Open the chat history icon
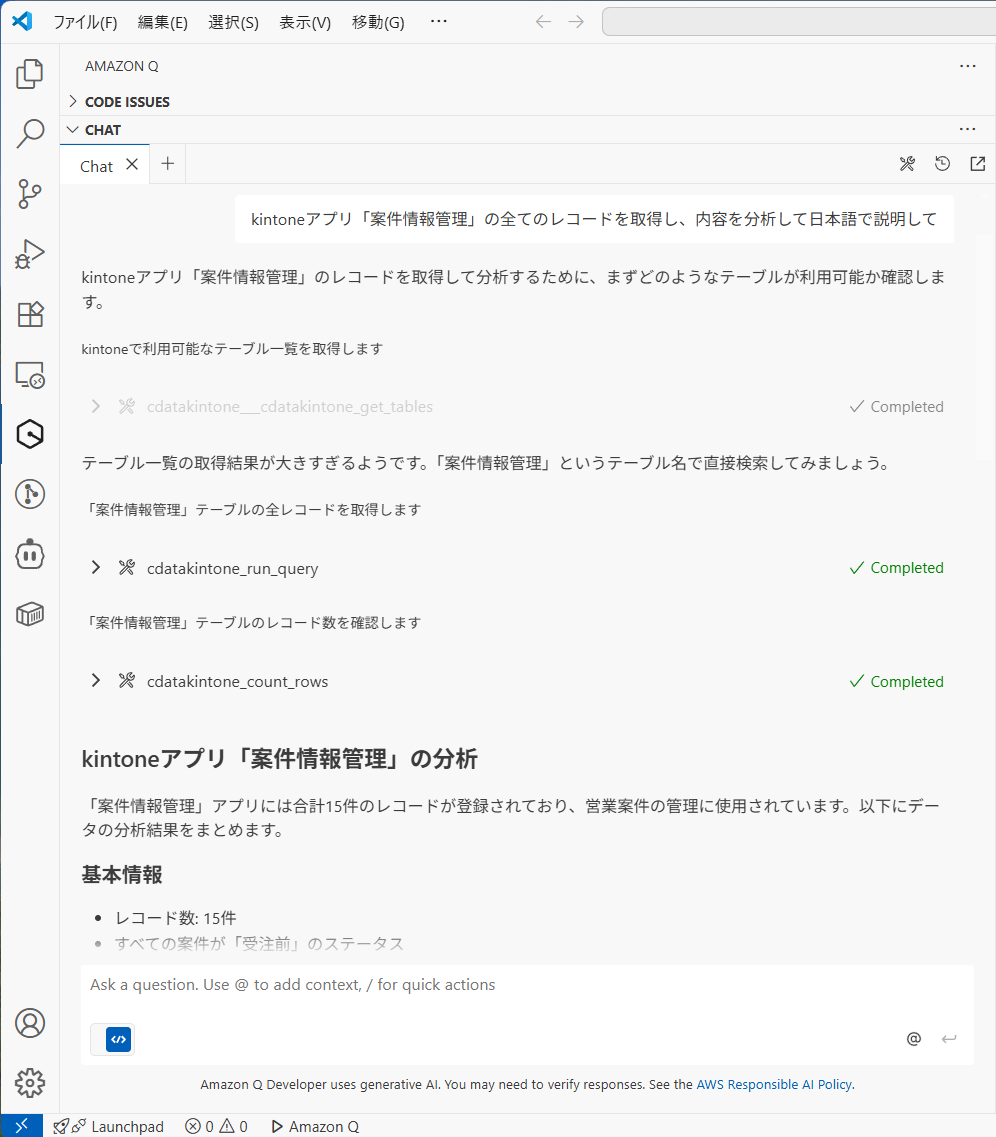This screenshot has height=1137, width=996. [x=942, y=164]
